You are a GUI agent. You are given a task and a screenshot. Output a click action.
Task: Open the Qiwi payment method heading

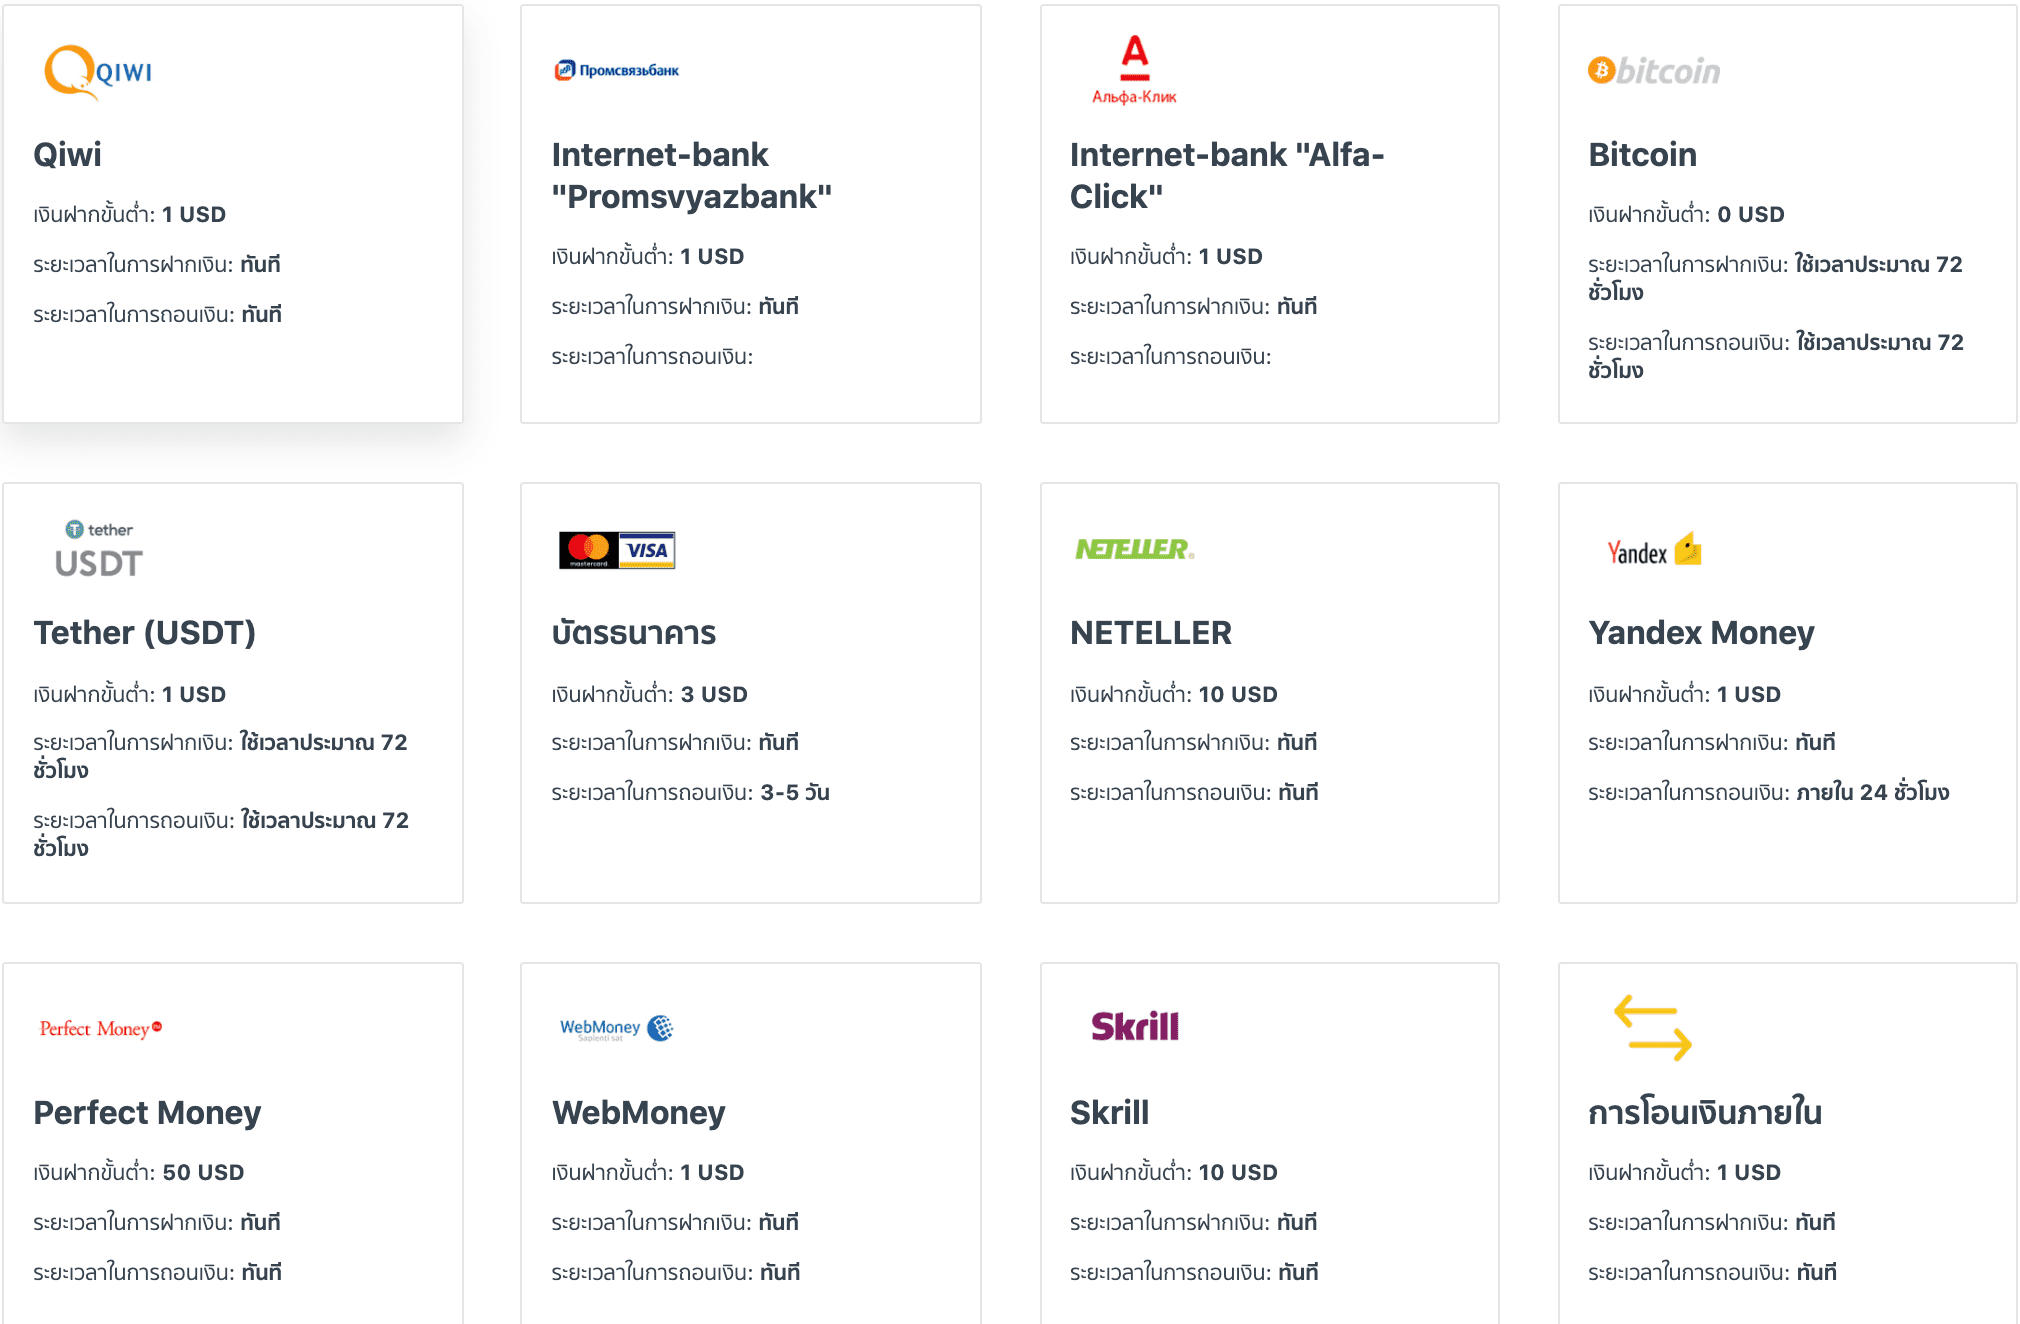click(67, 155)
